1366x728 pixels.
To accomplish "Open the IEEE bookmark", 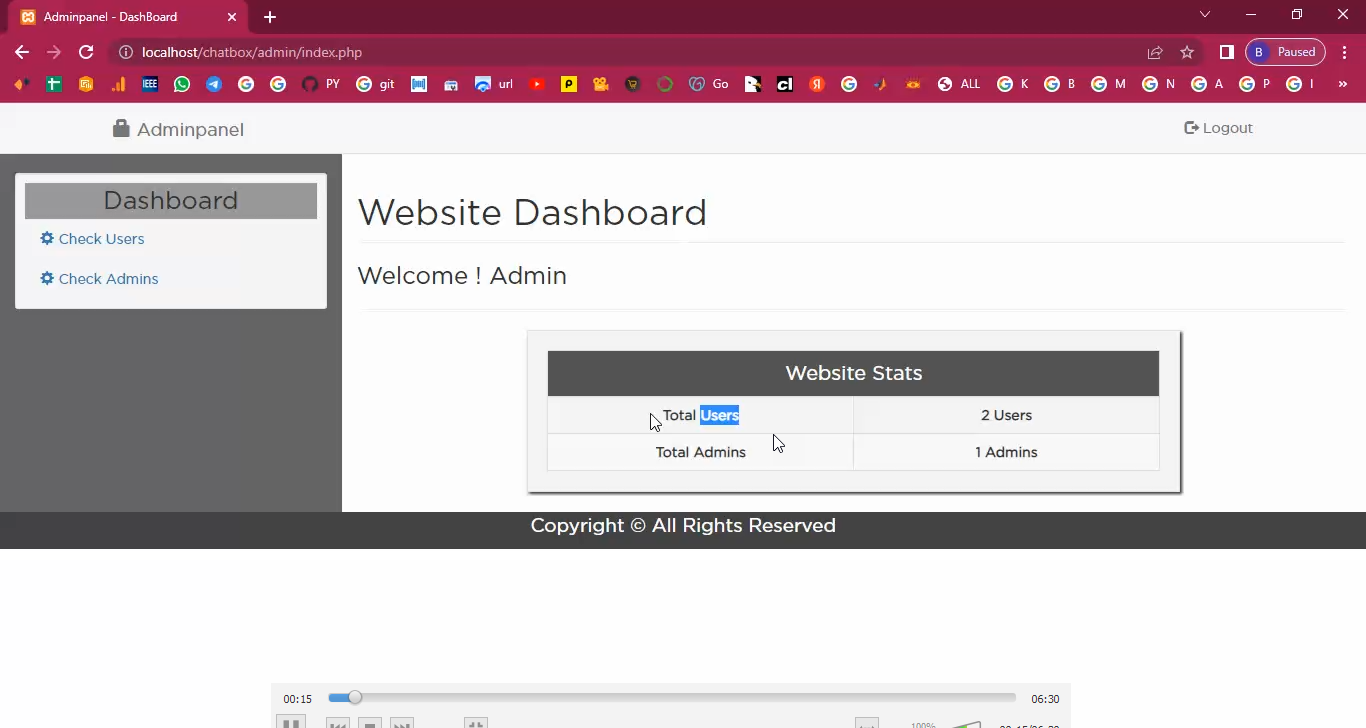I will (x=150, y=85).
